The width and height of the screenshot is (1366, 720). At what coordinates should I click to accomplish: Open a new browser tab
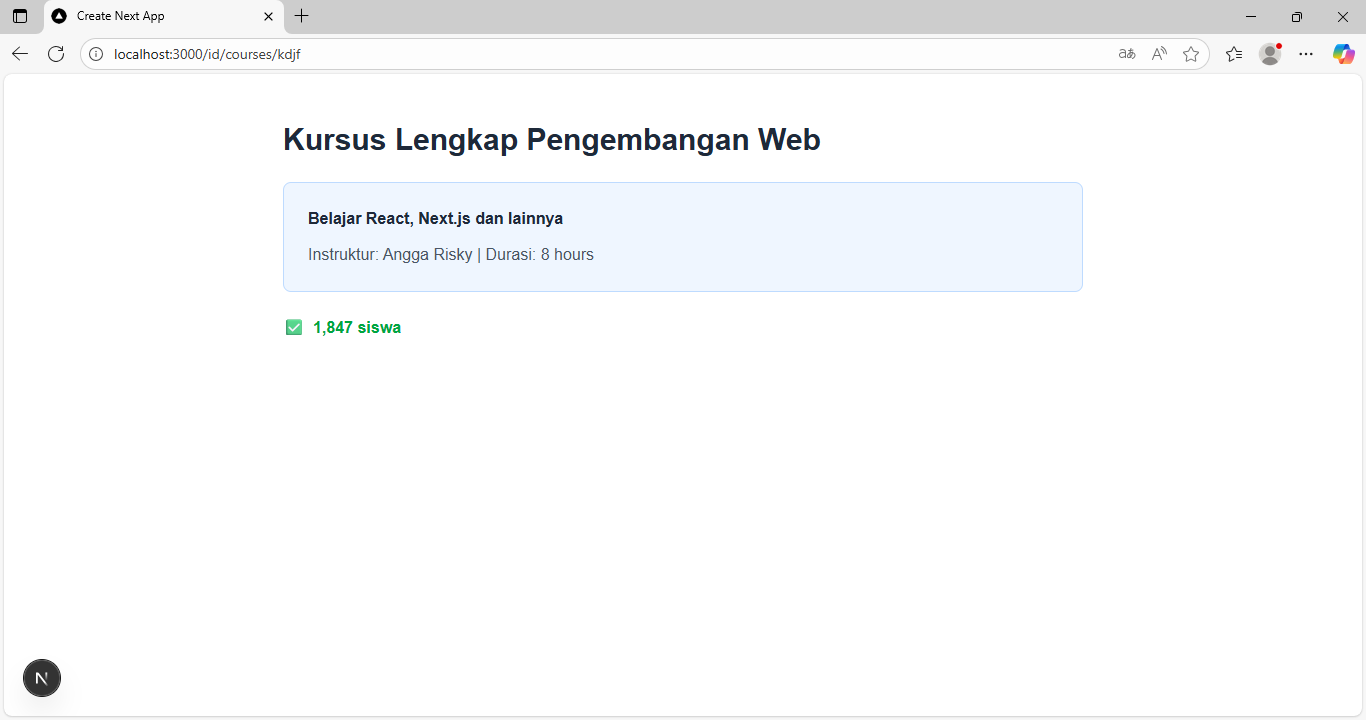pos(301,16)
